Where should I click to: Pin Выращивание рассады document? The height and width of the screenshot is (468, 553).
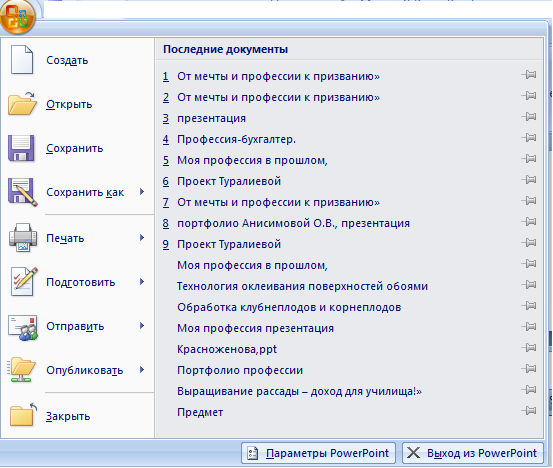(529, 390)
